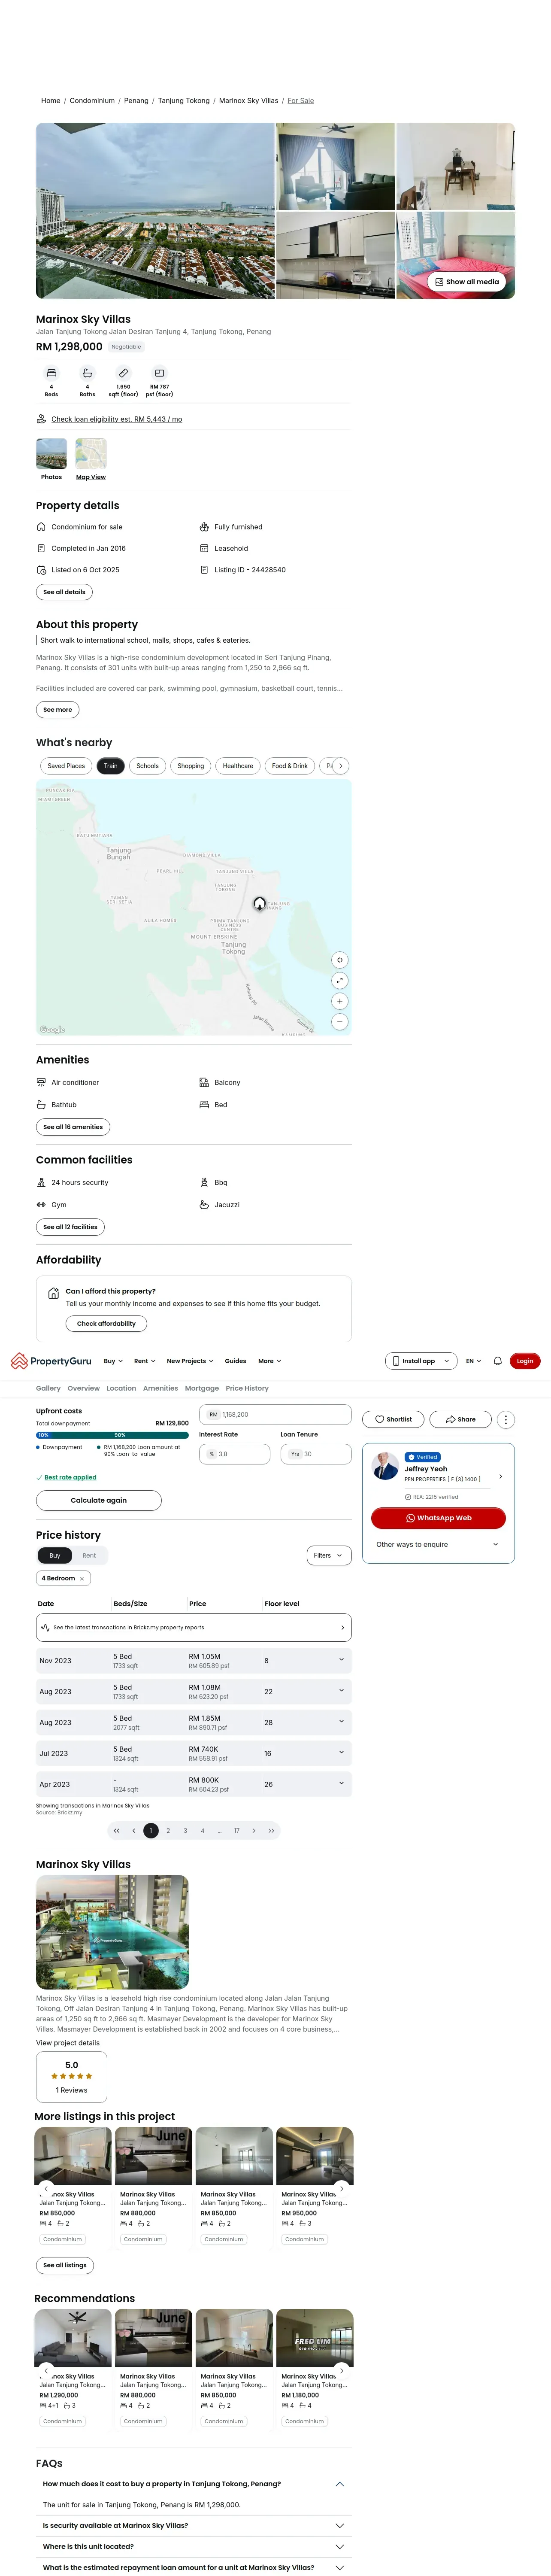Jump to the Mortgage section tab

pos(202,1388)
